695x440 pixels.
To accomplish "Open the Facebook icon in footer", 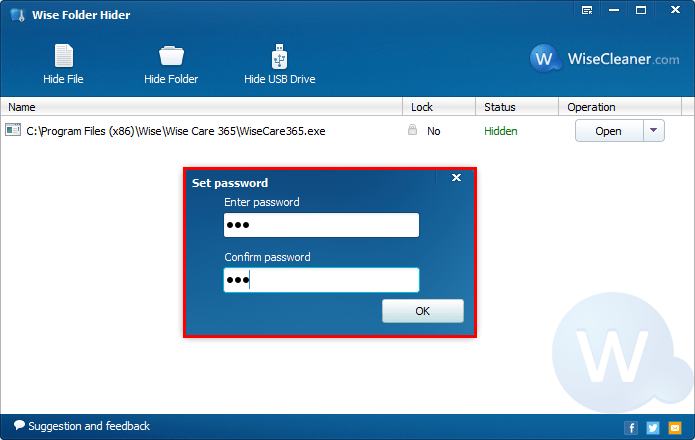I will tap(631, 428).
